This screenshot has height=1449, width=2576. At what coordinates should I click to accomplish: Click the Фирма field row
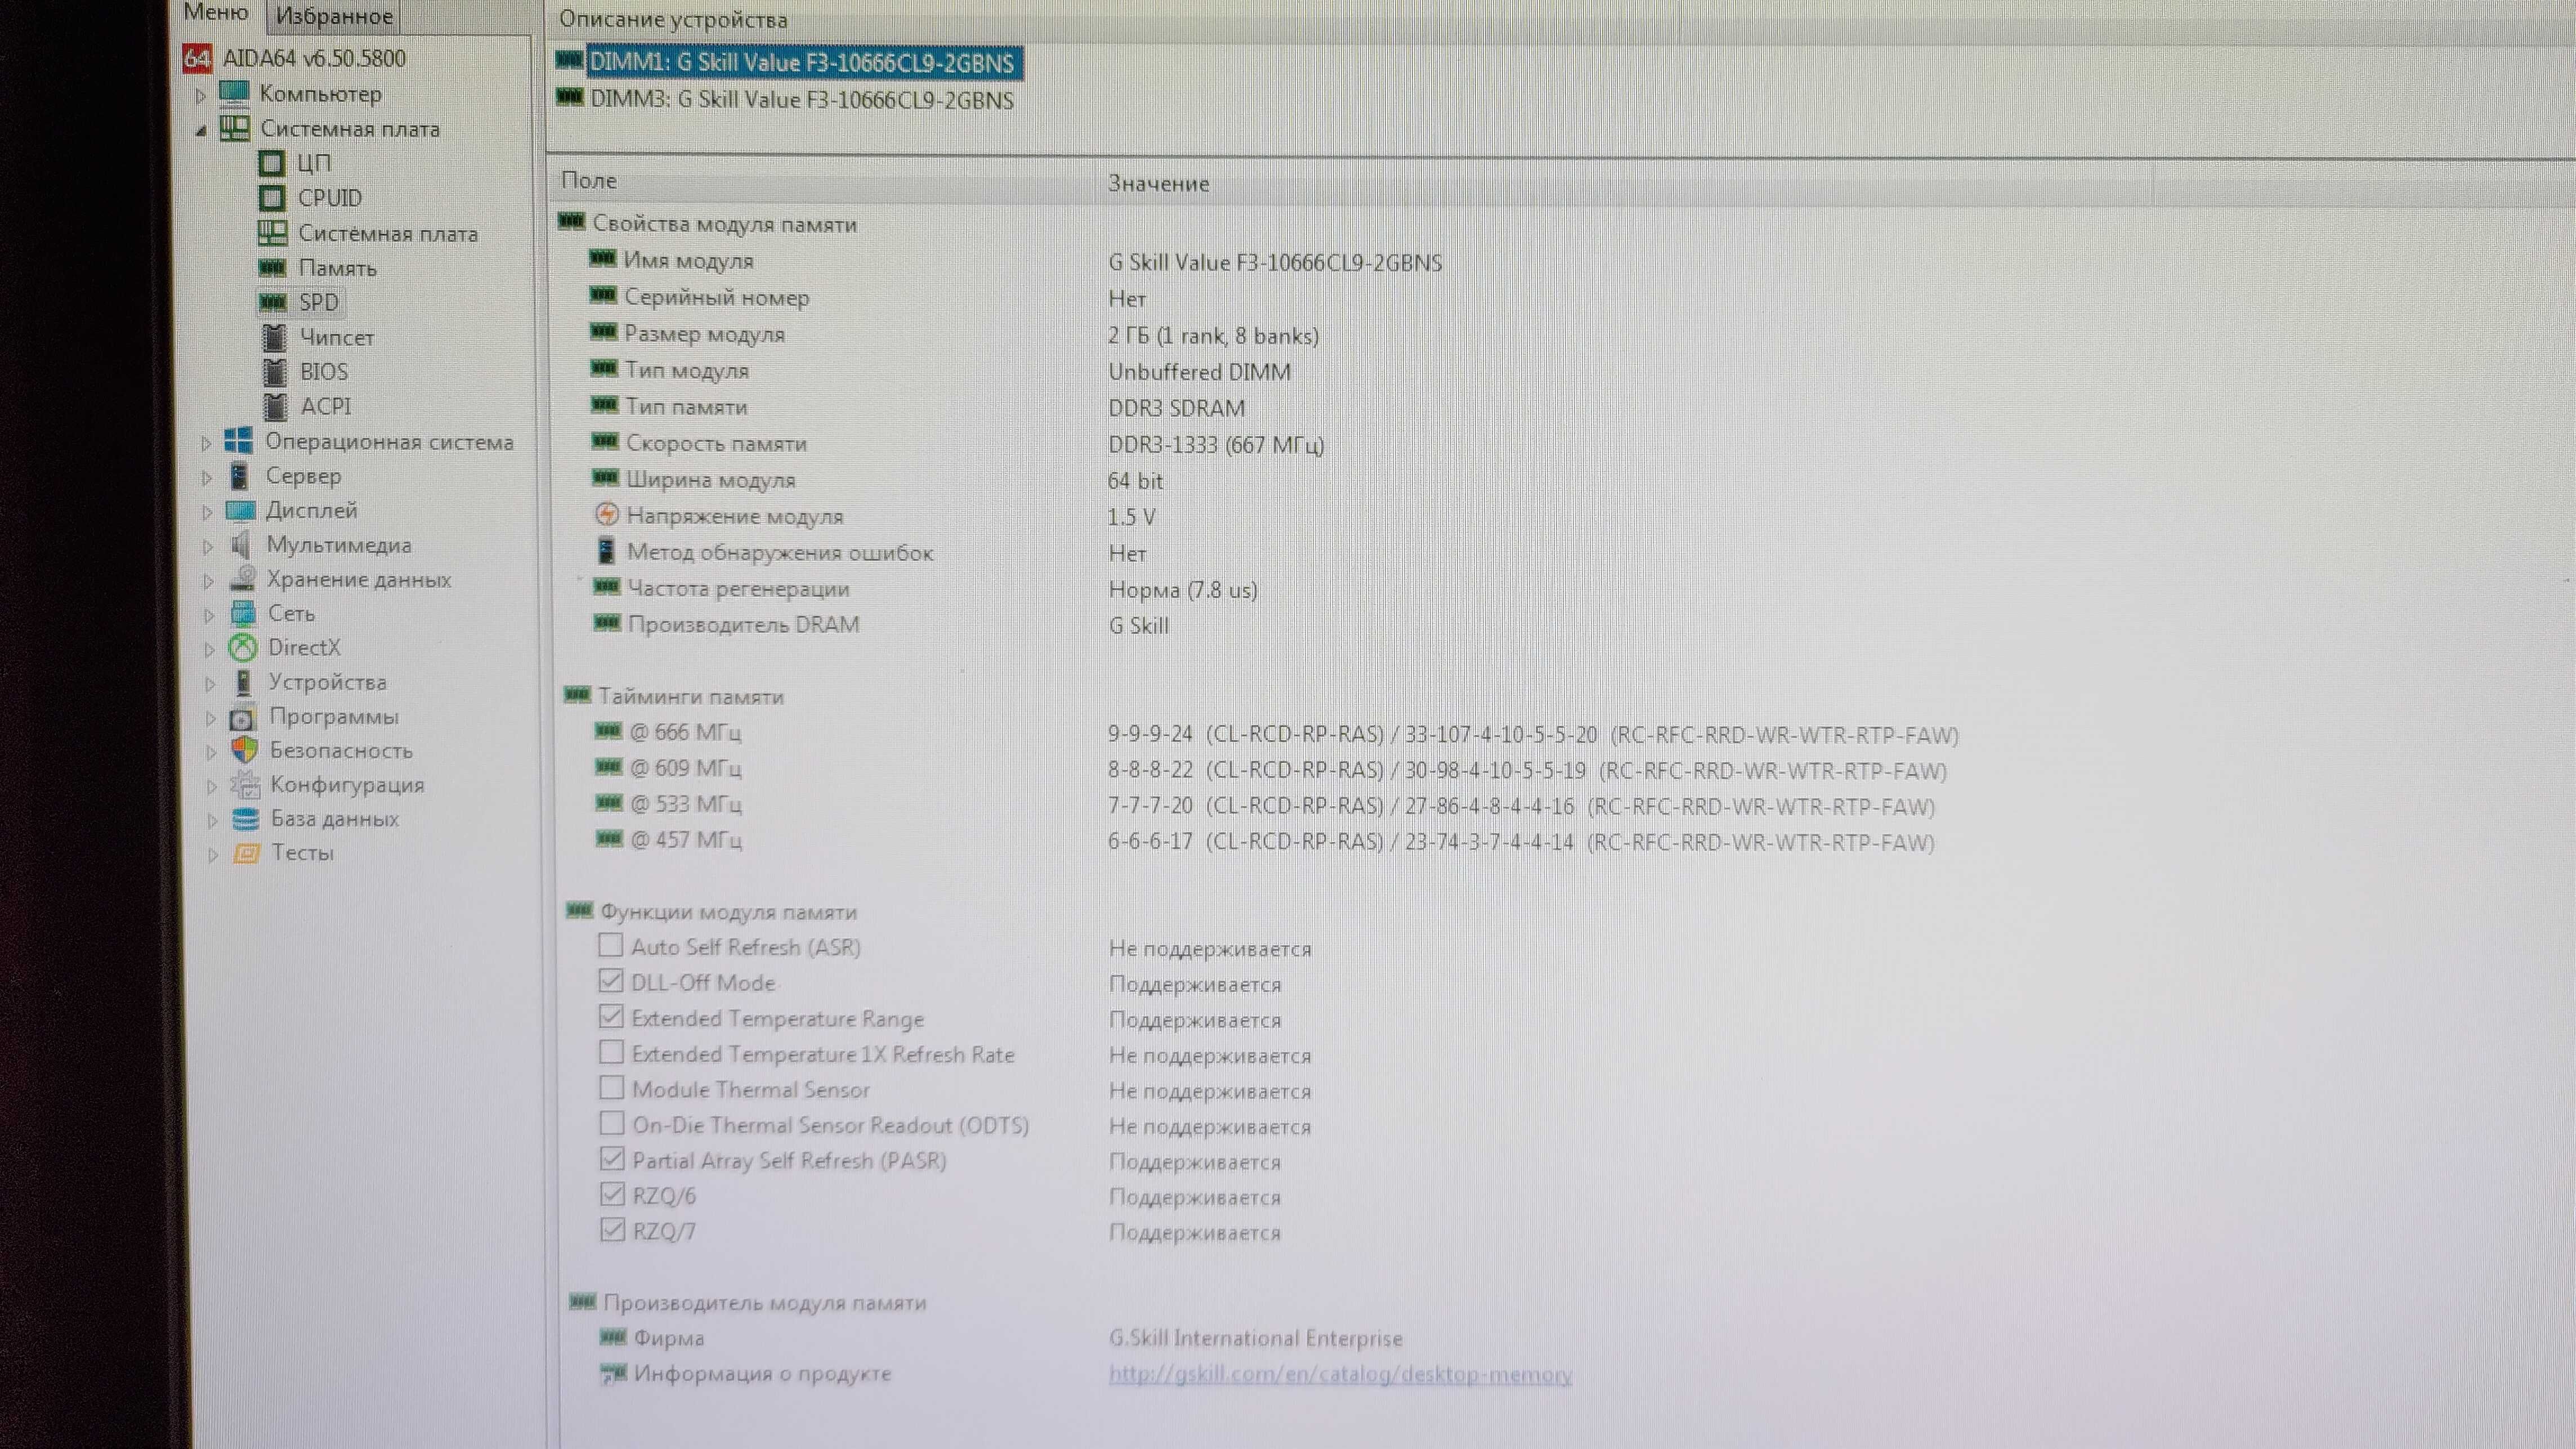point(1002,1338)
